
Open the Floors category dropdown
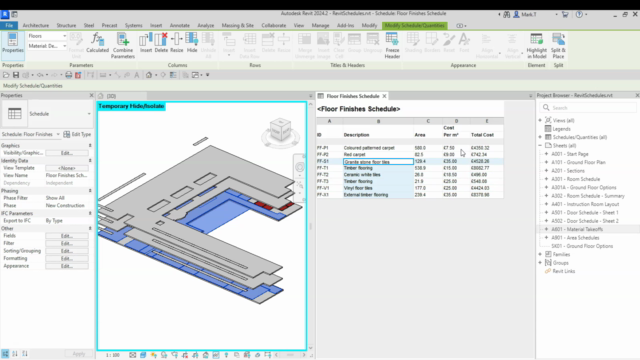click(x=47, y=36)
